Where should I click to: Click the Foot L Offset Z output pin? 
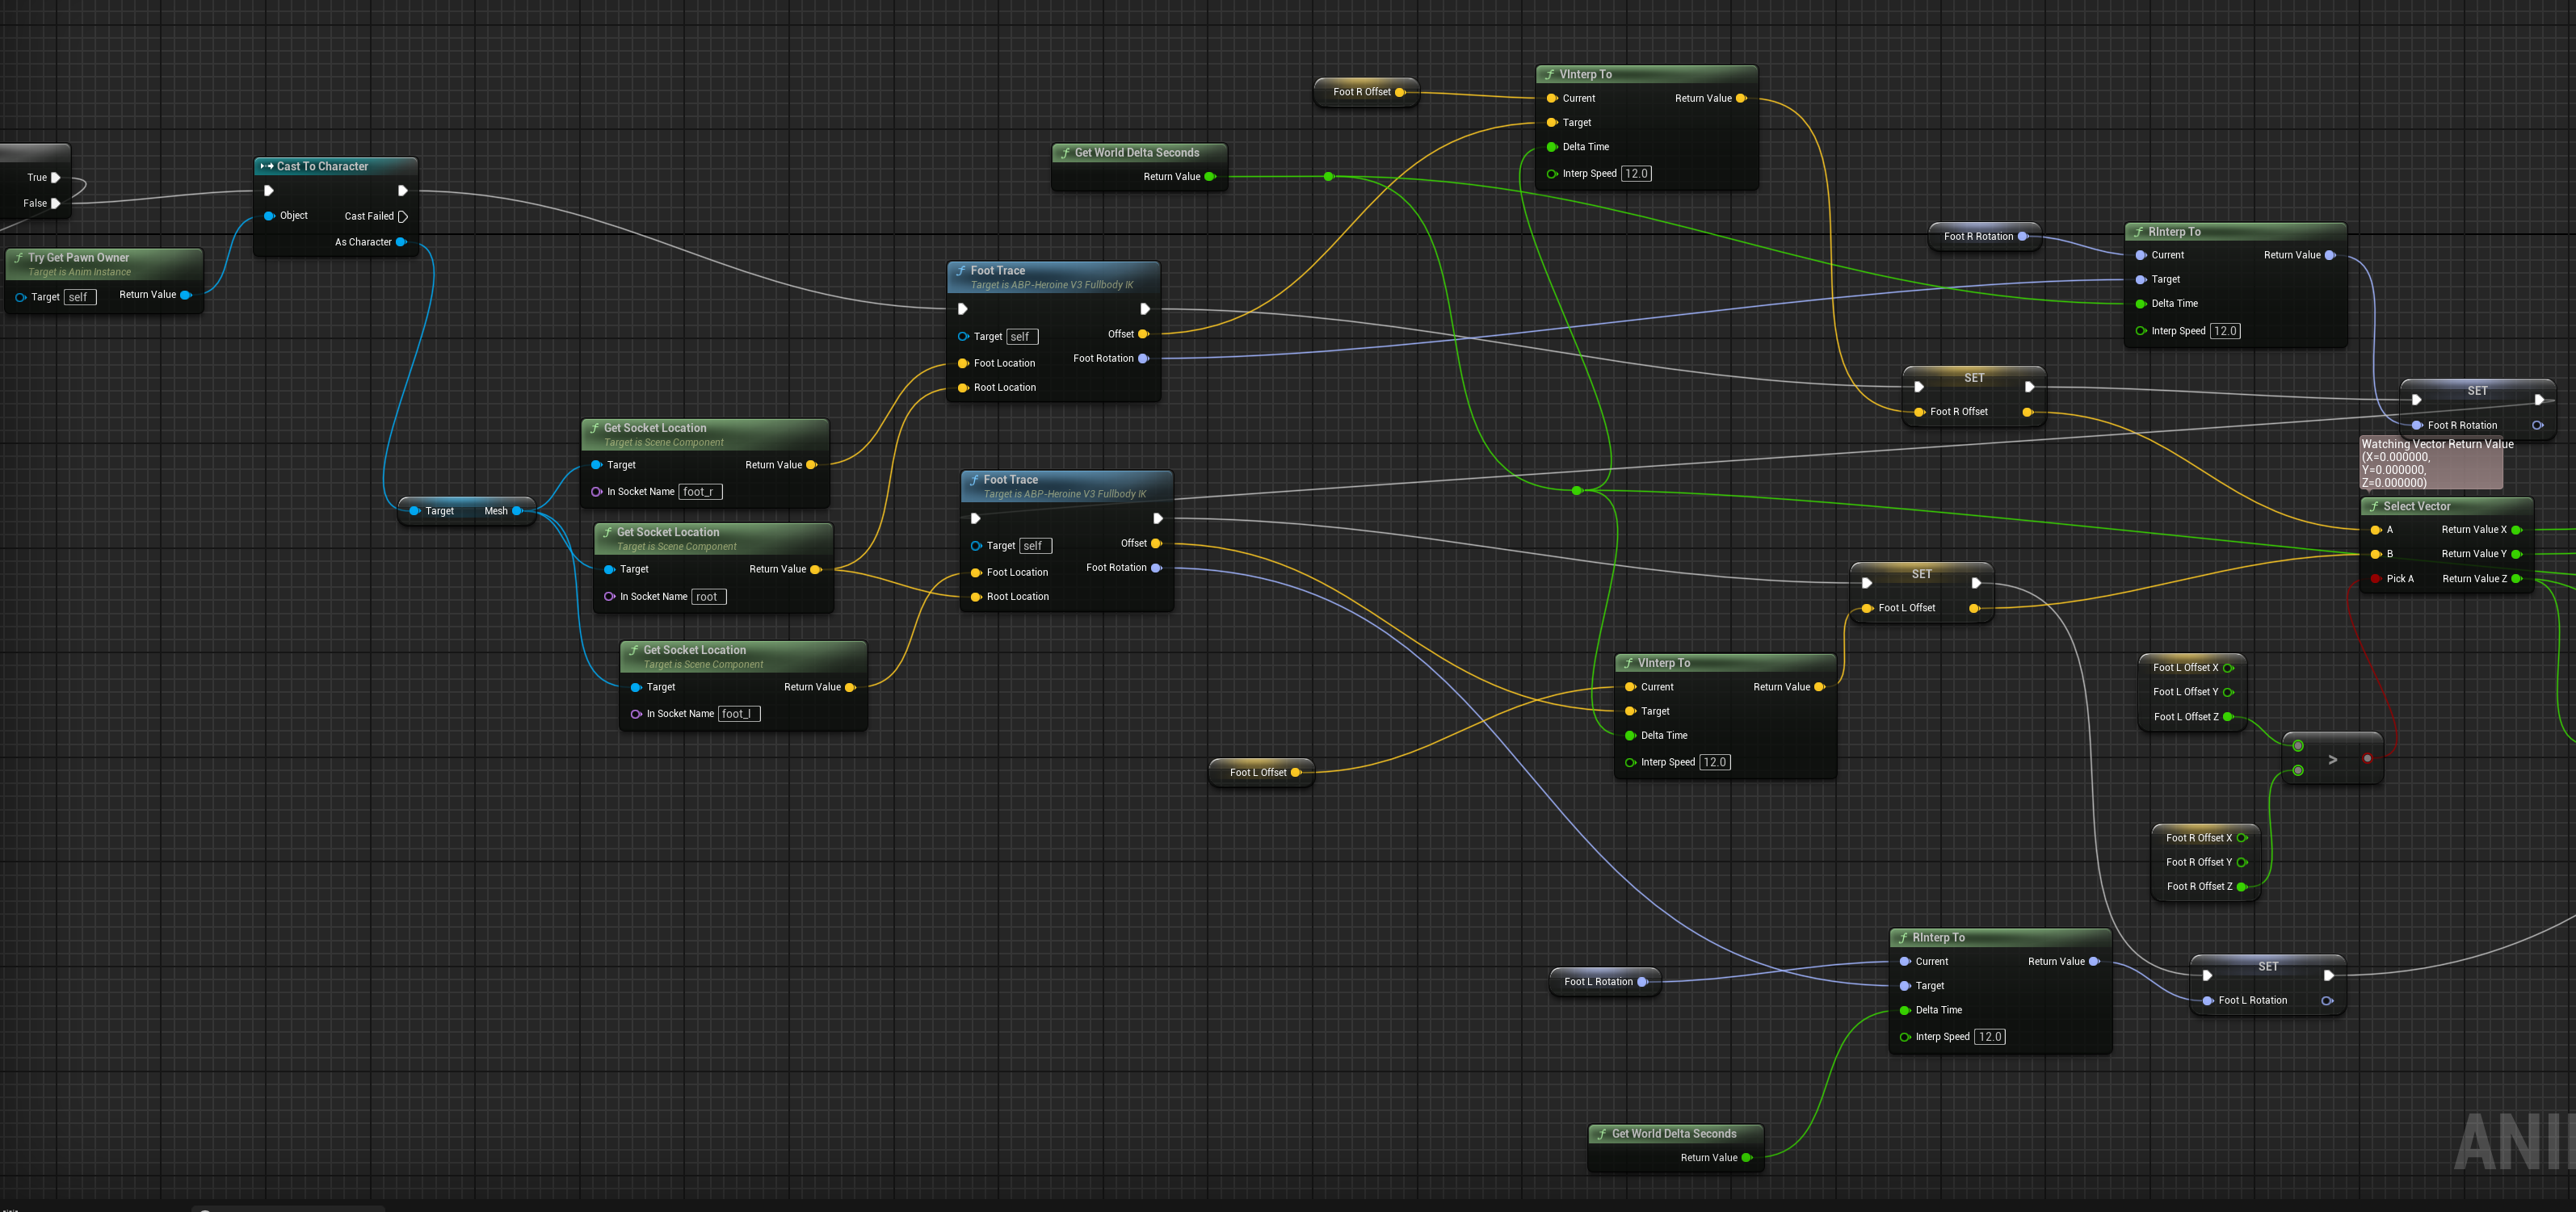pyautogui.click(x=2228, y=716)
